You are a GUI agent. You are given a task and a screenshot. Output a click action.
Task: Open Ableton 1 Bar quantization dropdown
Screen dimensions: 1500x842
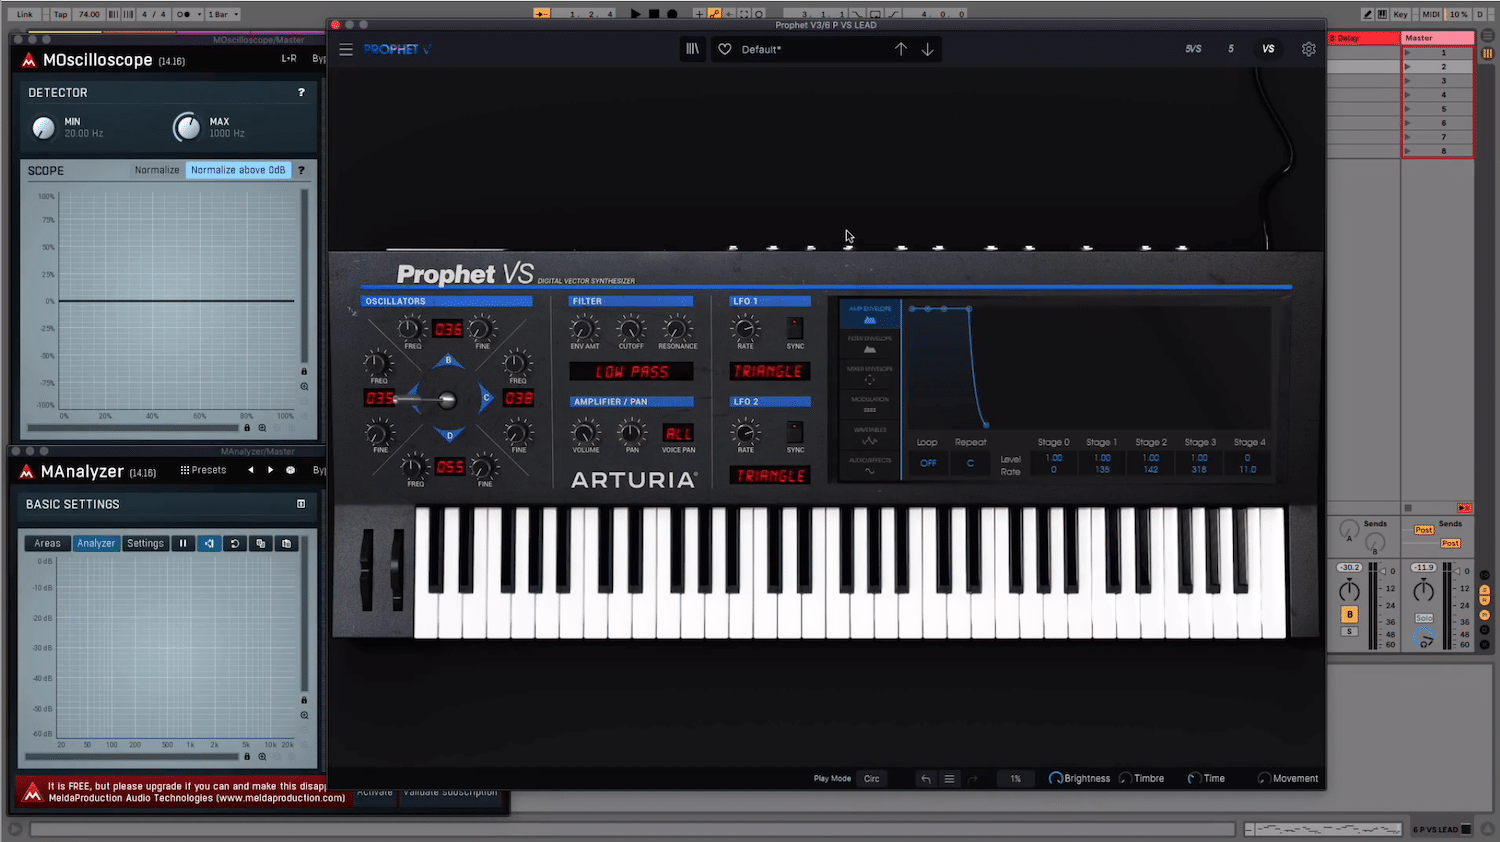[x=223, y=14]
